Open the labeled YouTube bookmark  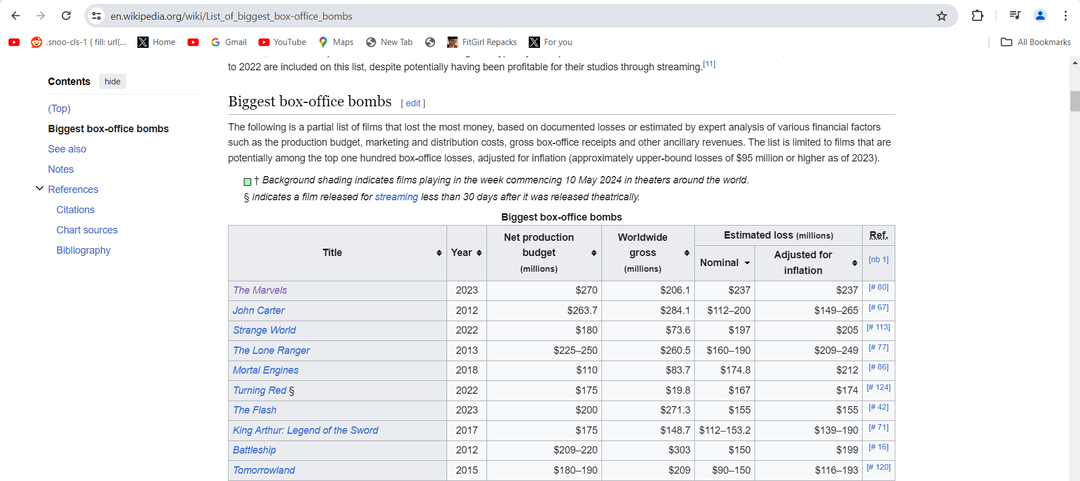coord(282,42)
